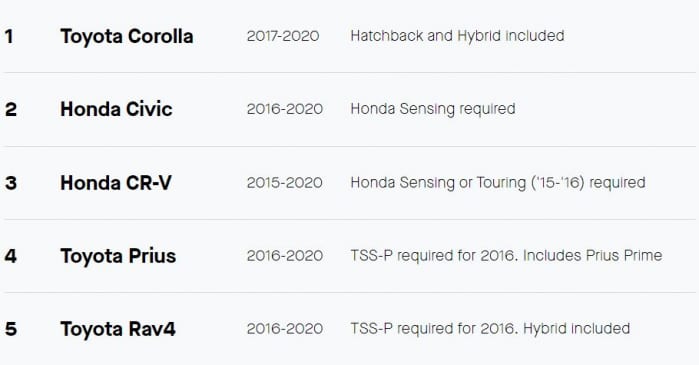Click rank number 4
The image size is (699, 365).
coord(11,256)
